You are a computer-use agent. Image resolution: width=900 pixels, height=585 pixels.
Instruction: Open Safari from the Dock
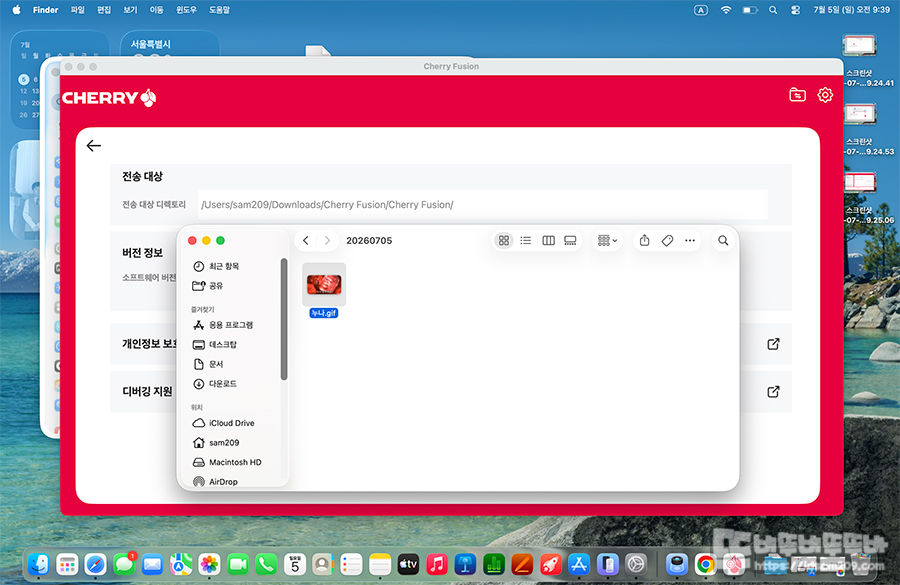click(95, 565)
